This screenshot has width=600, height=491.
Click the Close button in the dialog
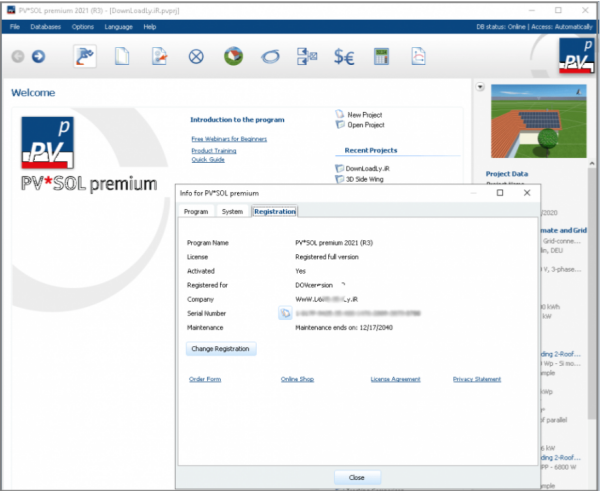click(x=357, y=477)
